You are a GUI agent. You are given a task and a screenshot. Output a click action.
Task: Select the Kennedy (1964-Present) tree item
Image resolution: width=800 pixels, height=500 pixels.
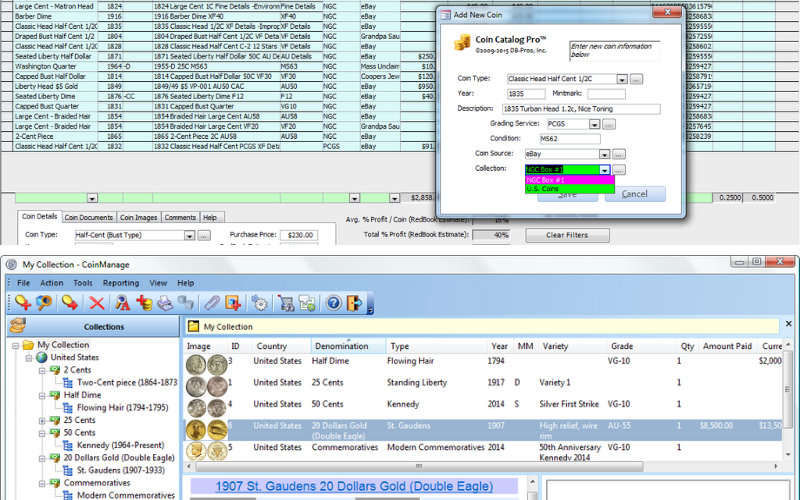(120, 445)
